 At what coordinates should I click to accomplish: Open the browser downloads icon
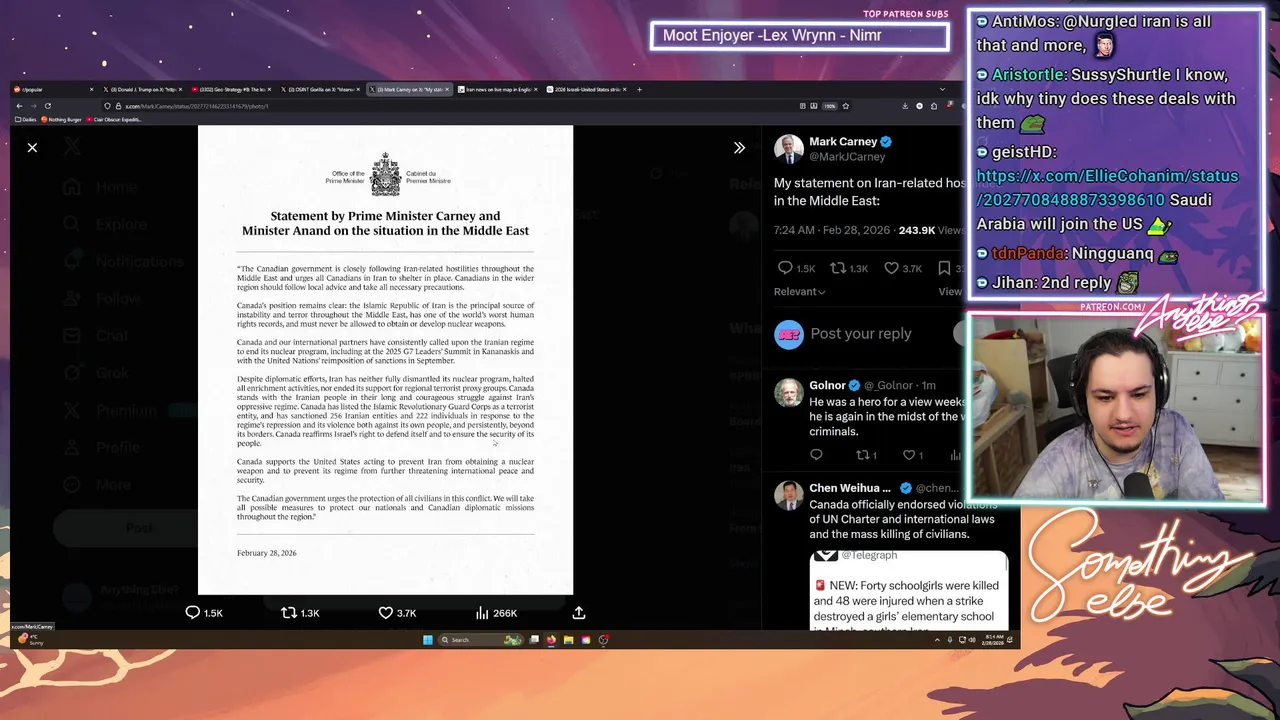[905, 106]
